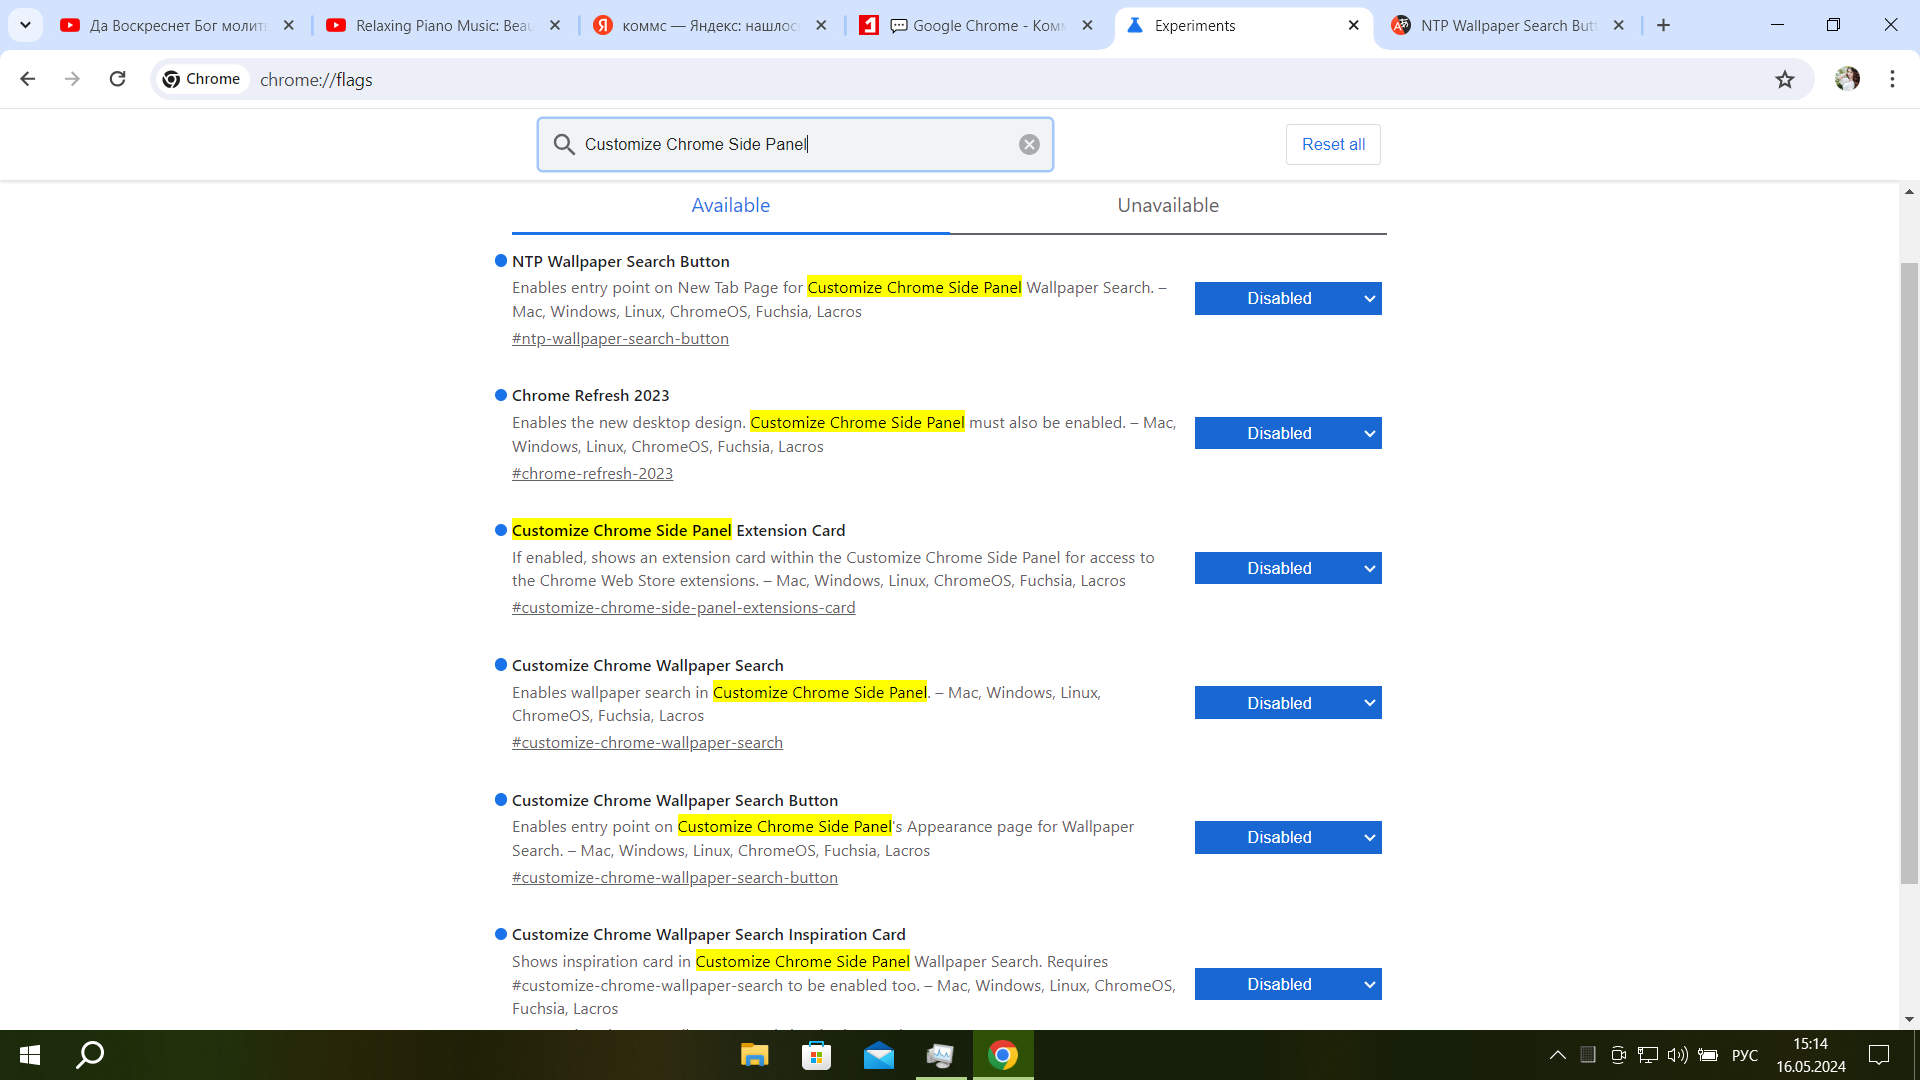This screenshot has width=1920, height=1080.
Task: Switch to the Available tab
Action: click(x=731, y=206)
